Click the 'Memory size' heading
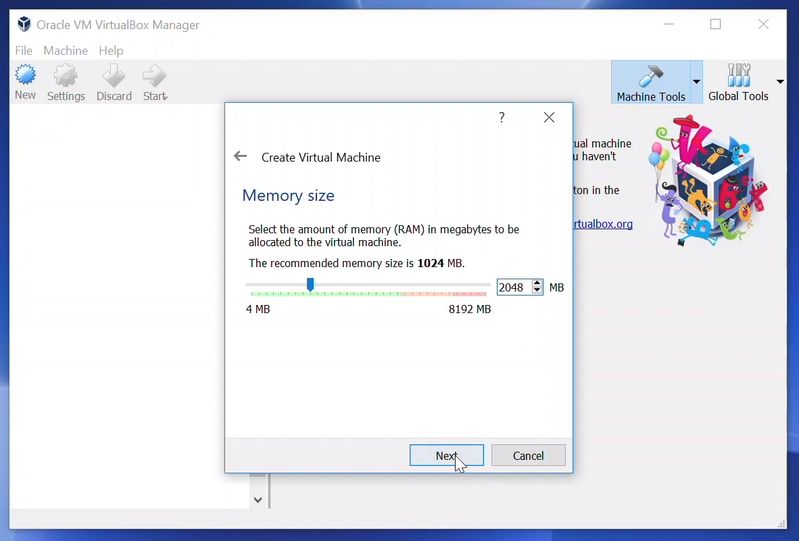Viewport: 799px width, 541px height. [288, 195]
